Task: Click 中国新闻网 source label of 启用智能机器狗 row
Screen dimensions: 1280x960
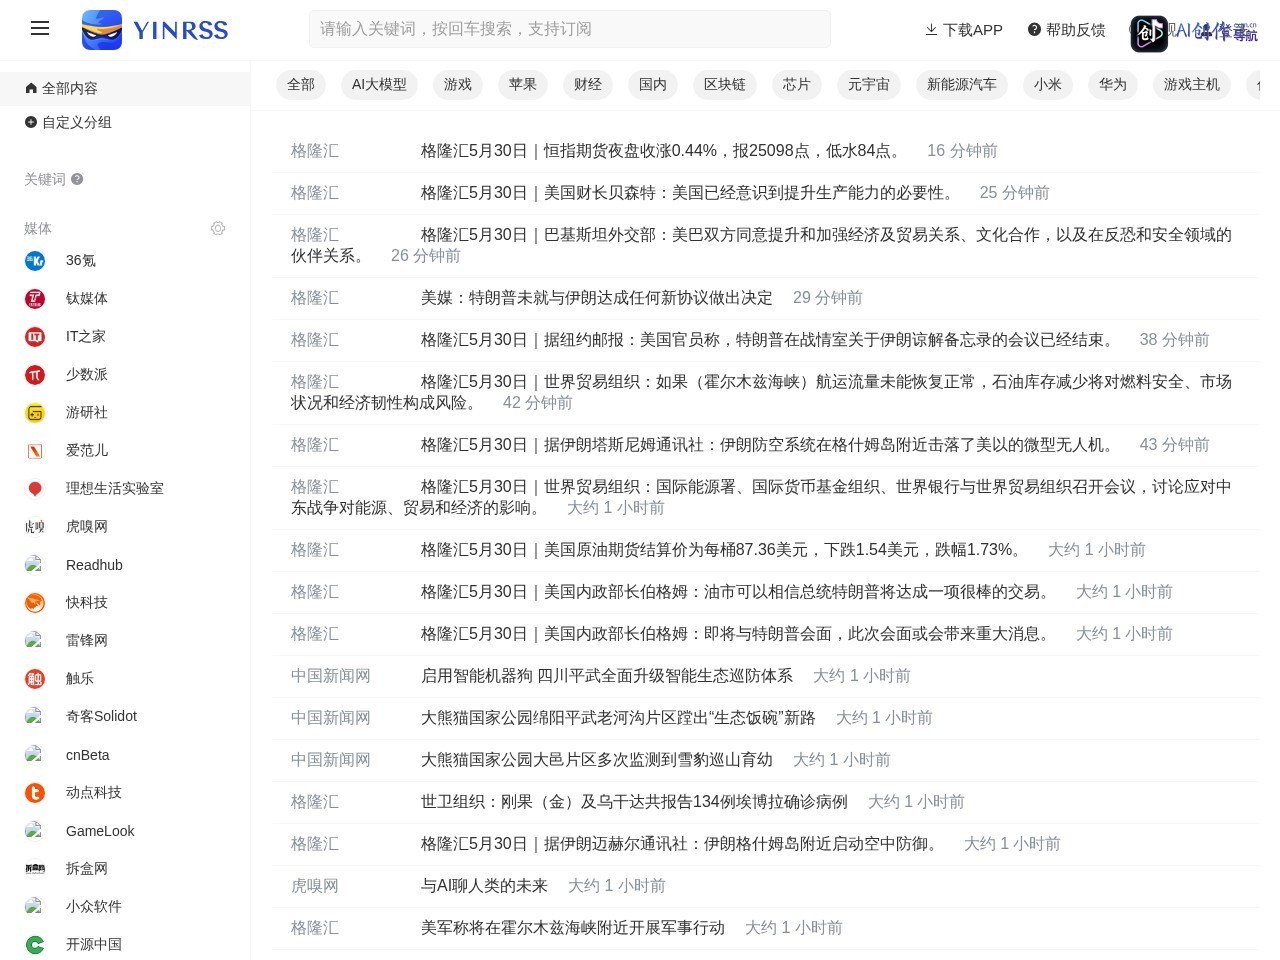Action: 331,676
